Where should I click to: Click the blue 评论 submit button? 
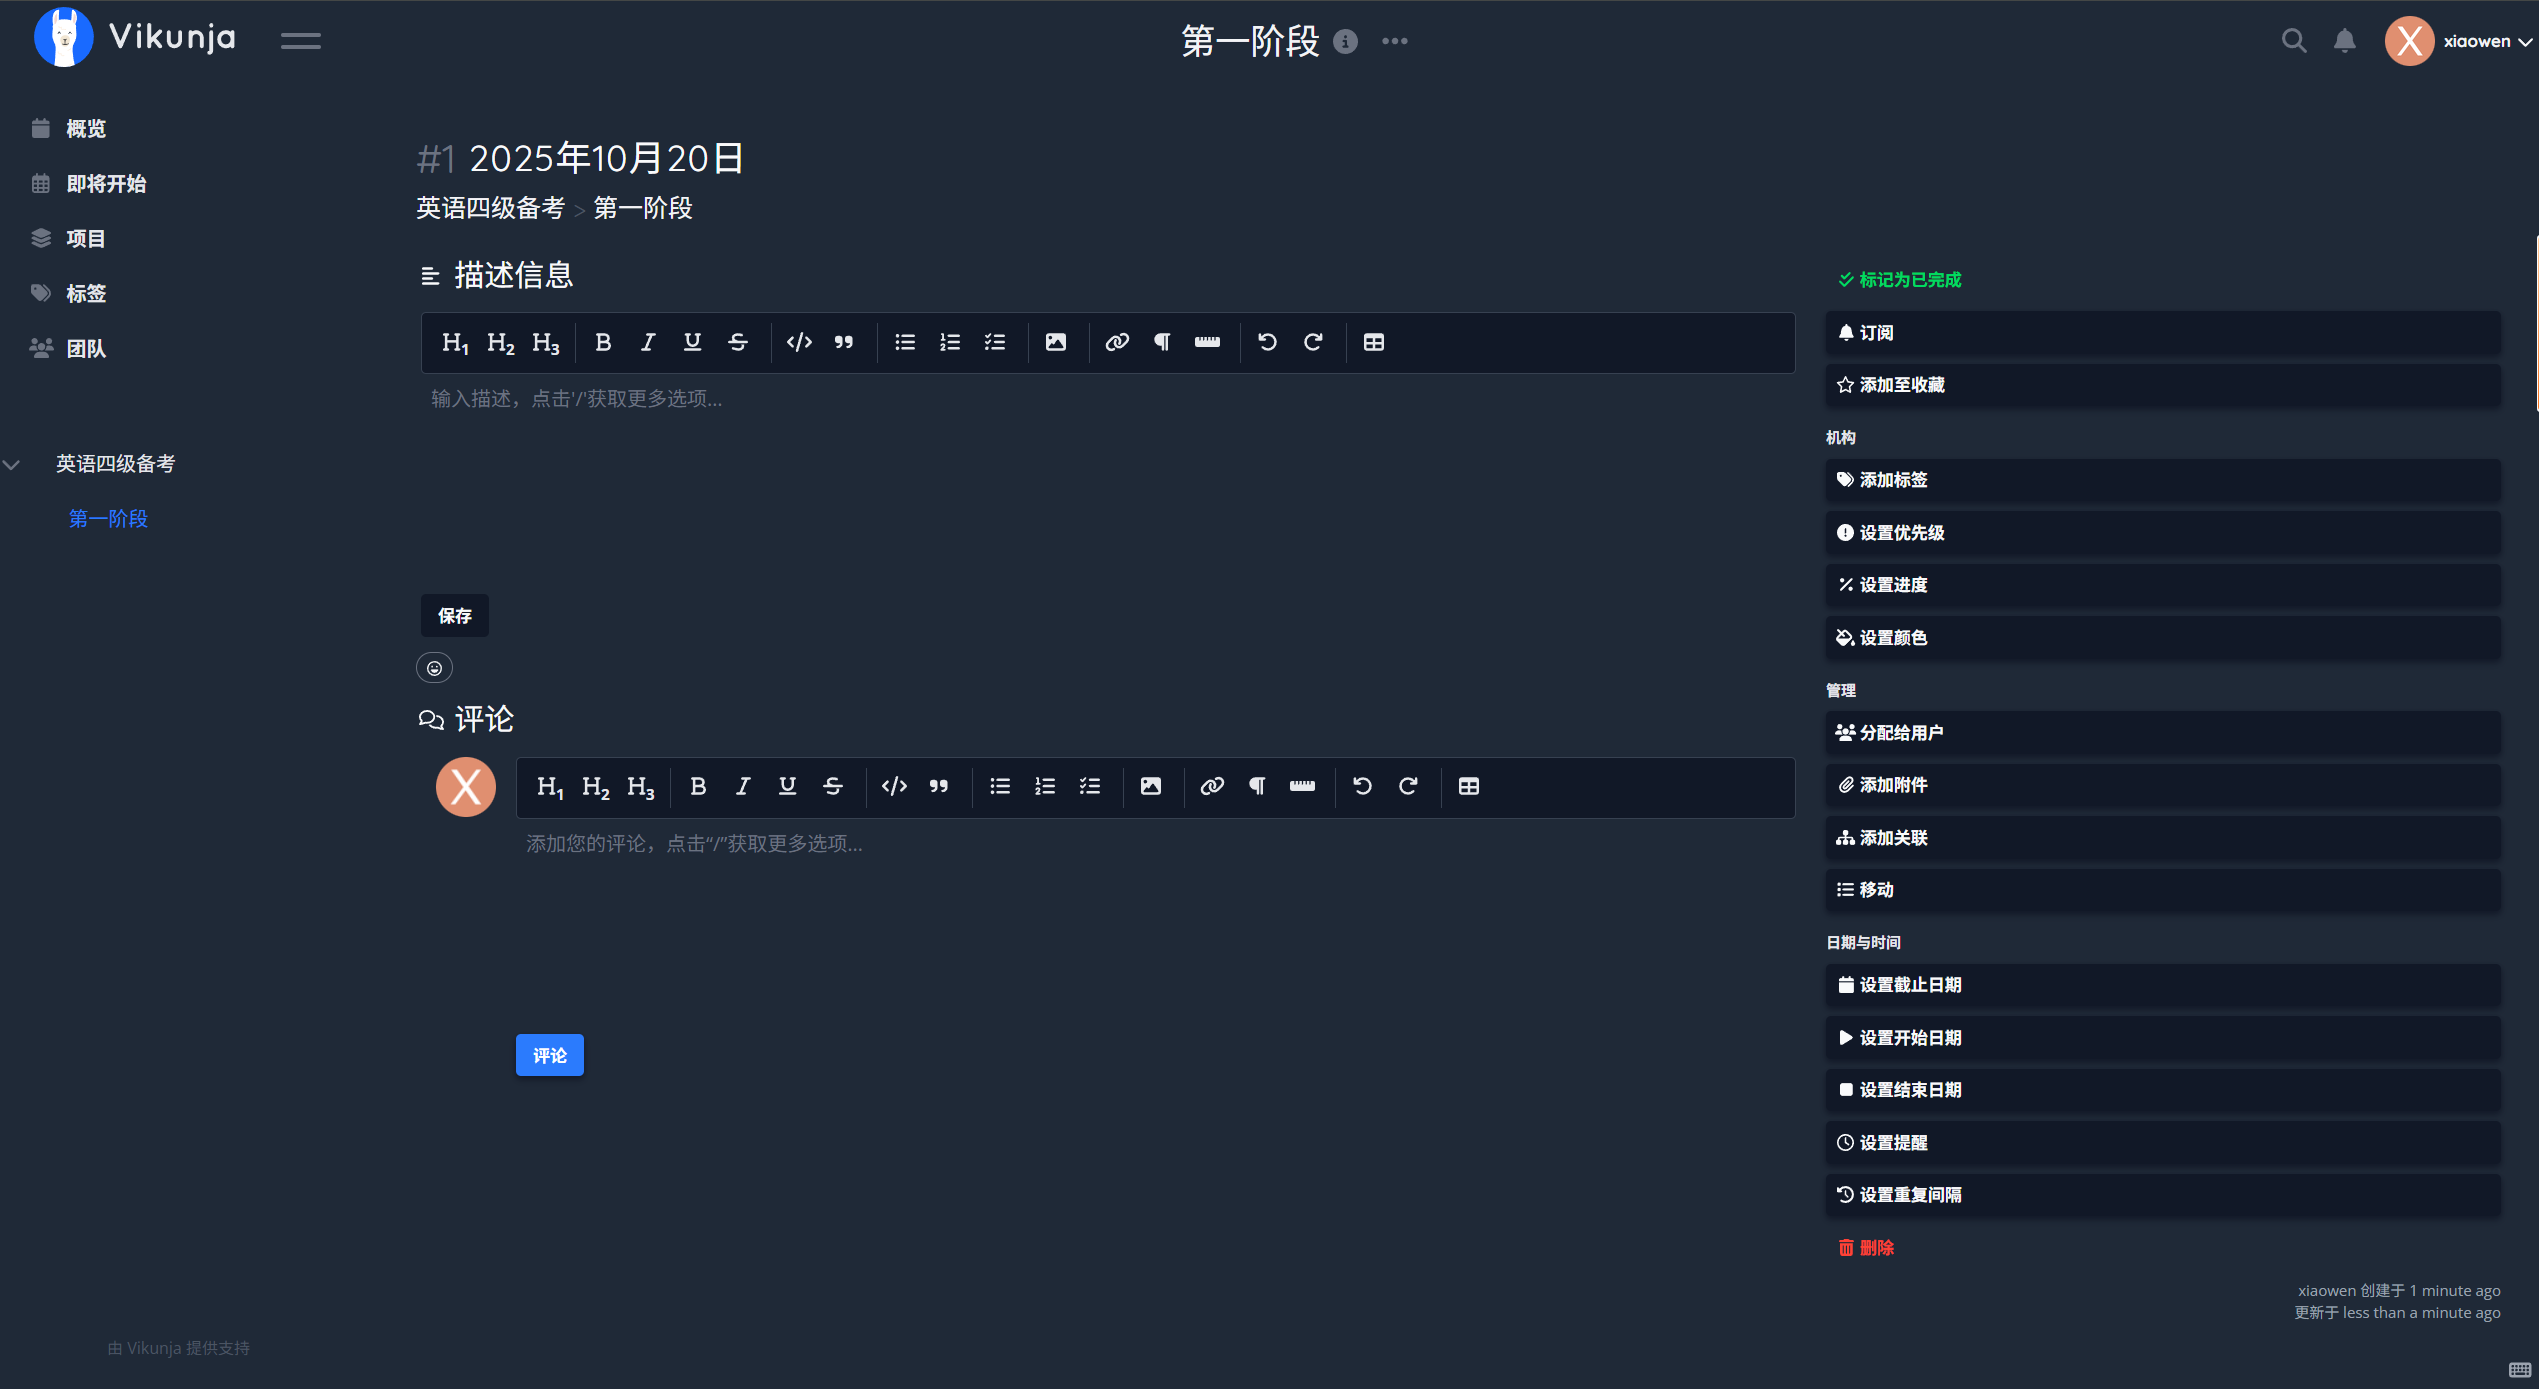549,1055
